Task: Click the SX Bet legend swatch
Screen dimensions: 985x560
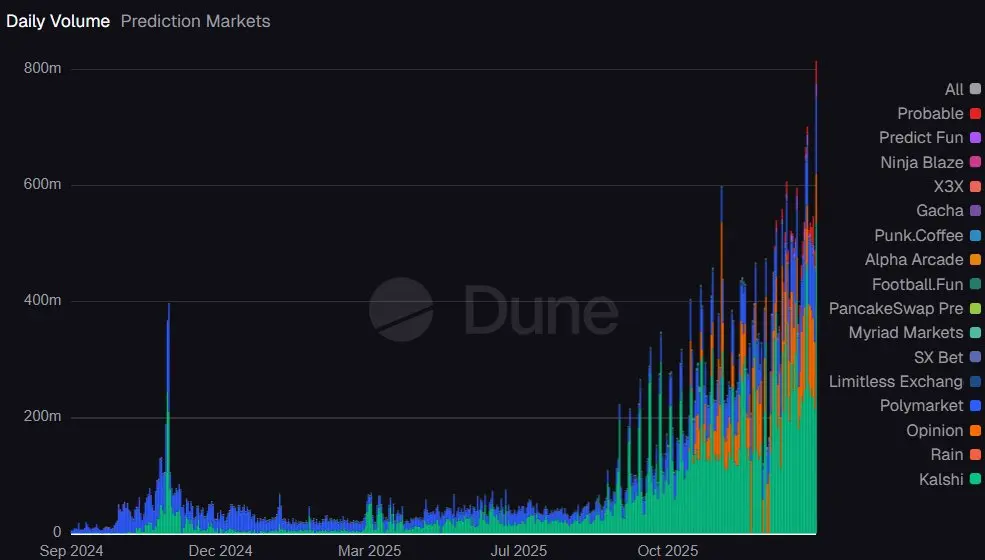Action: (x=975, y=358)
